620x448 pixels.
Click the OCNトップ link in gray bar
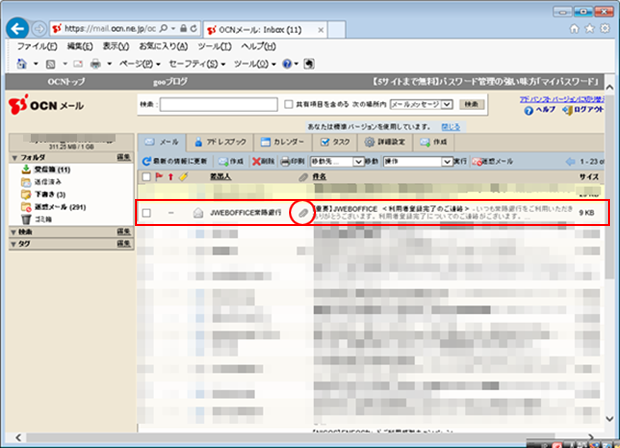[x=66, y=81]
